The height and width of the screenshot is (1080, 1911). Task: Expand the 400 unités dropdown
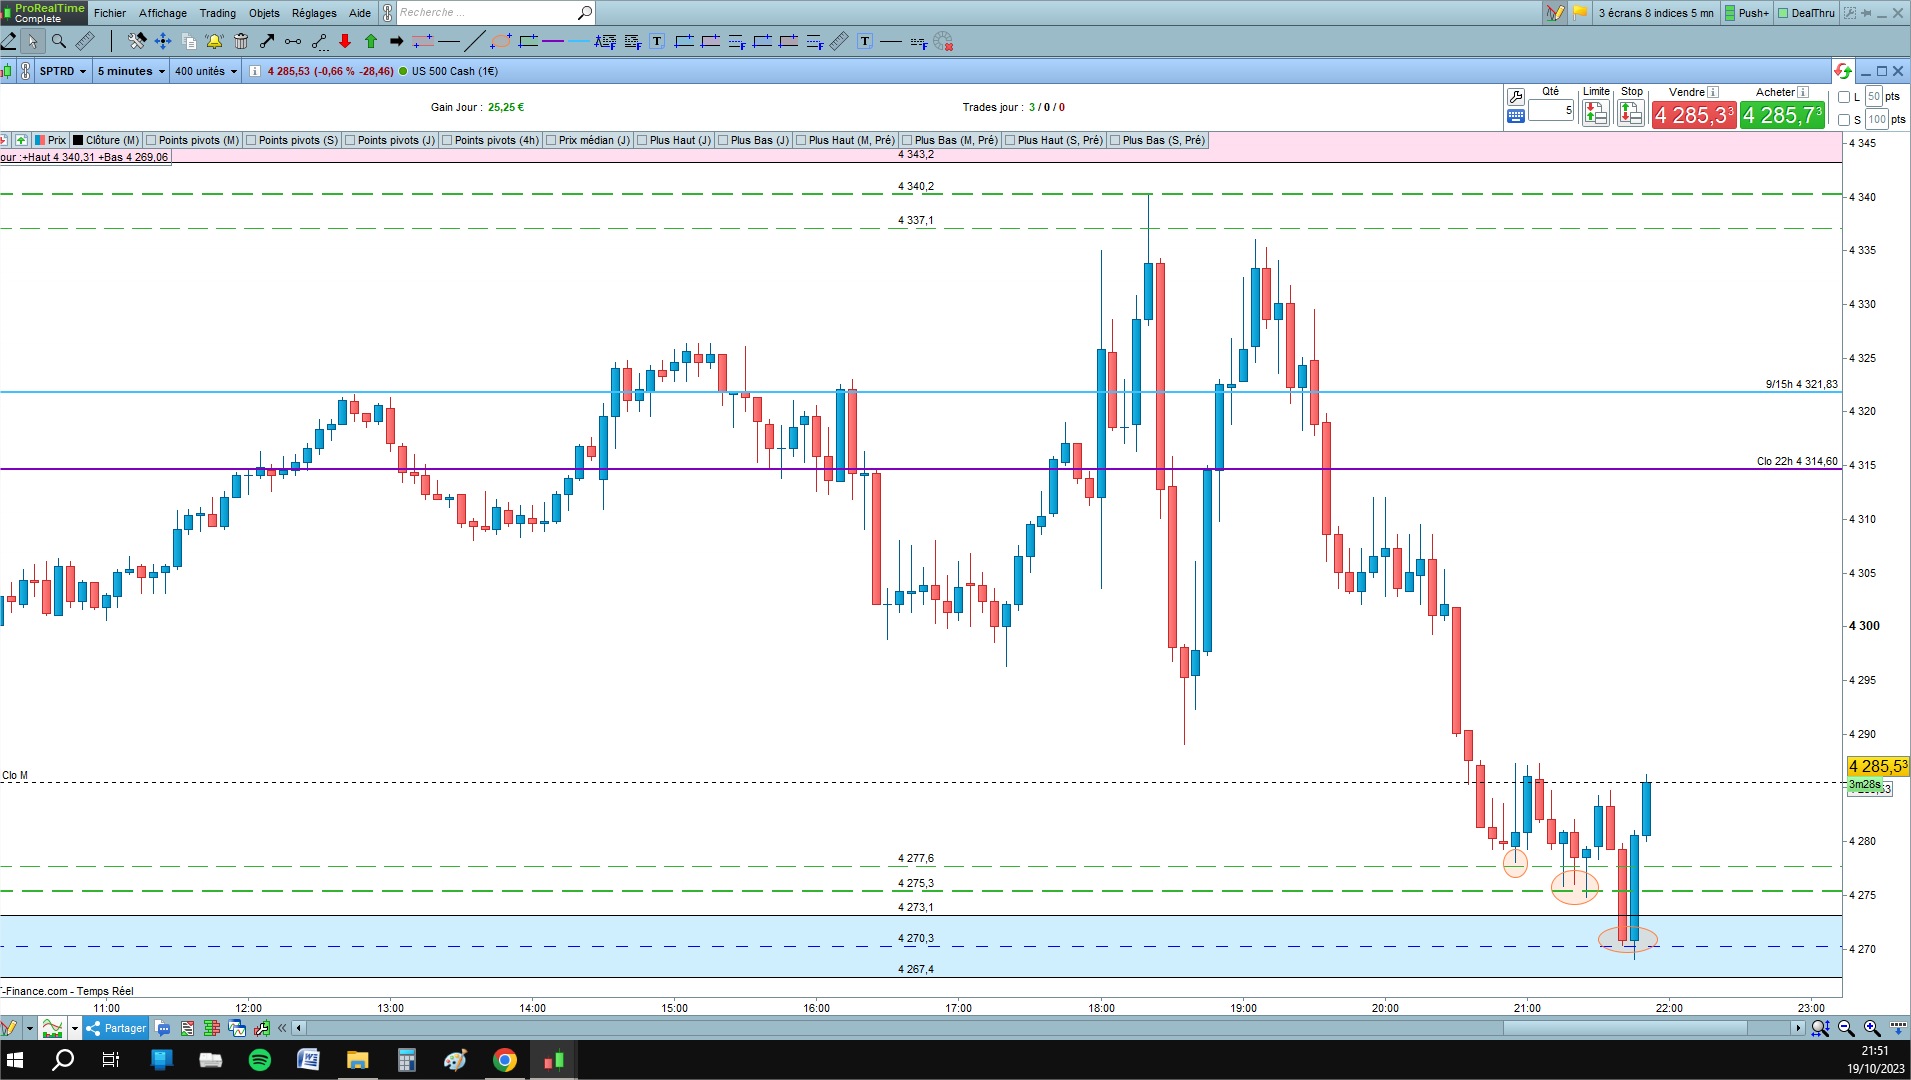coord(206,71)
